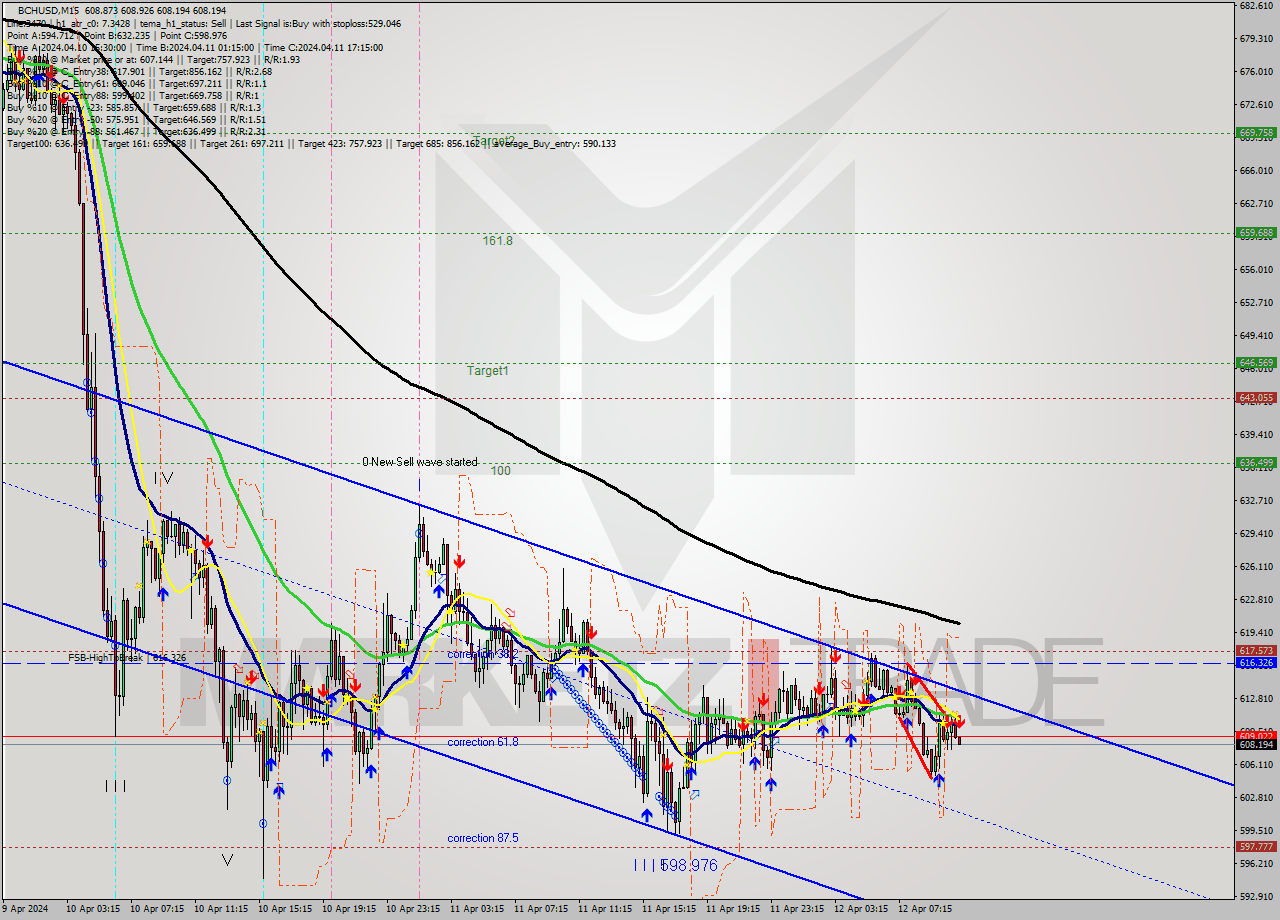Screen dimensions: 1280x920
Task: Click the '12 Apr 03:15' time axis label
Action: point(859,909)
